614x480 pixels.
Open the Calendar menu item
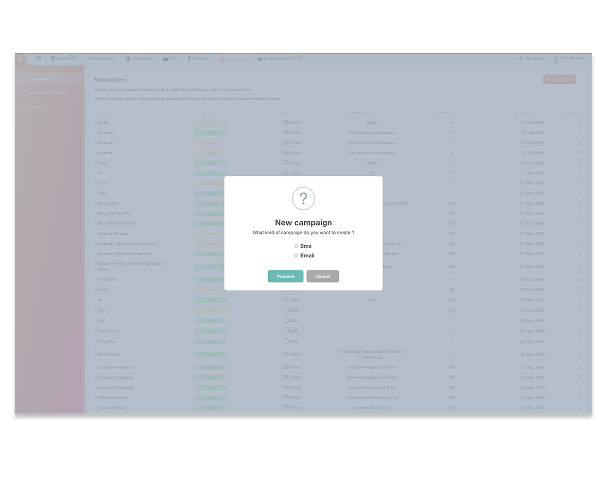pyautogui.click(x=63, y=58)
